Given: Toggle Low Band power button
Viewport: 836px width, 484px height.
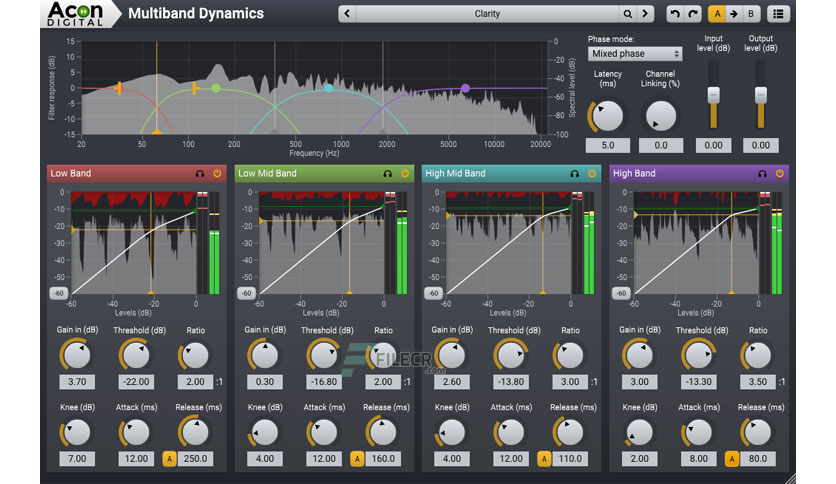Looking at the screenshot, I should (x=217, y=173).
